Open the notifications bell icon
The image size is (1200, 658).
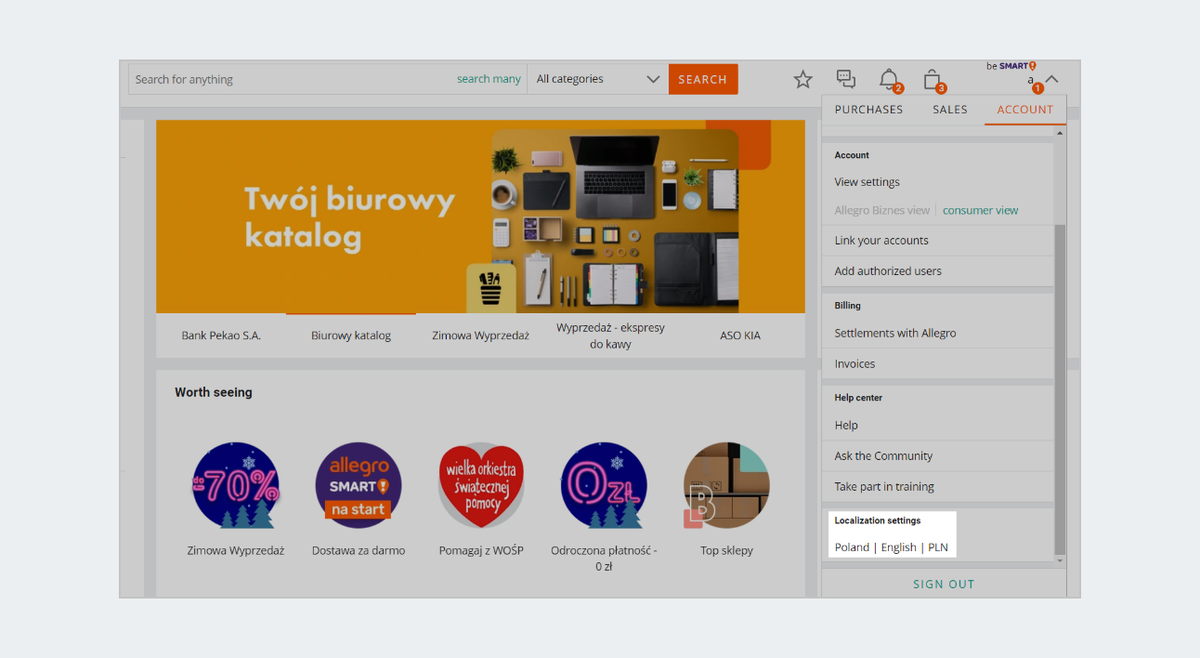pos(889,79)
